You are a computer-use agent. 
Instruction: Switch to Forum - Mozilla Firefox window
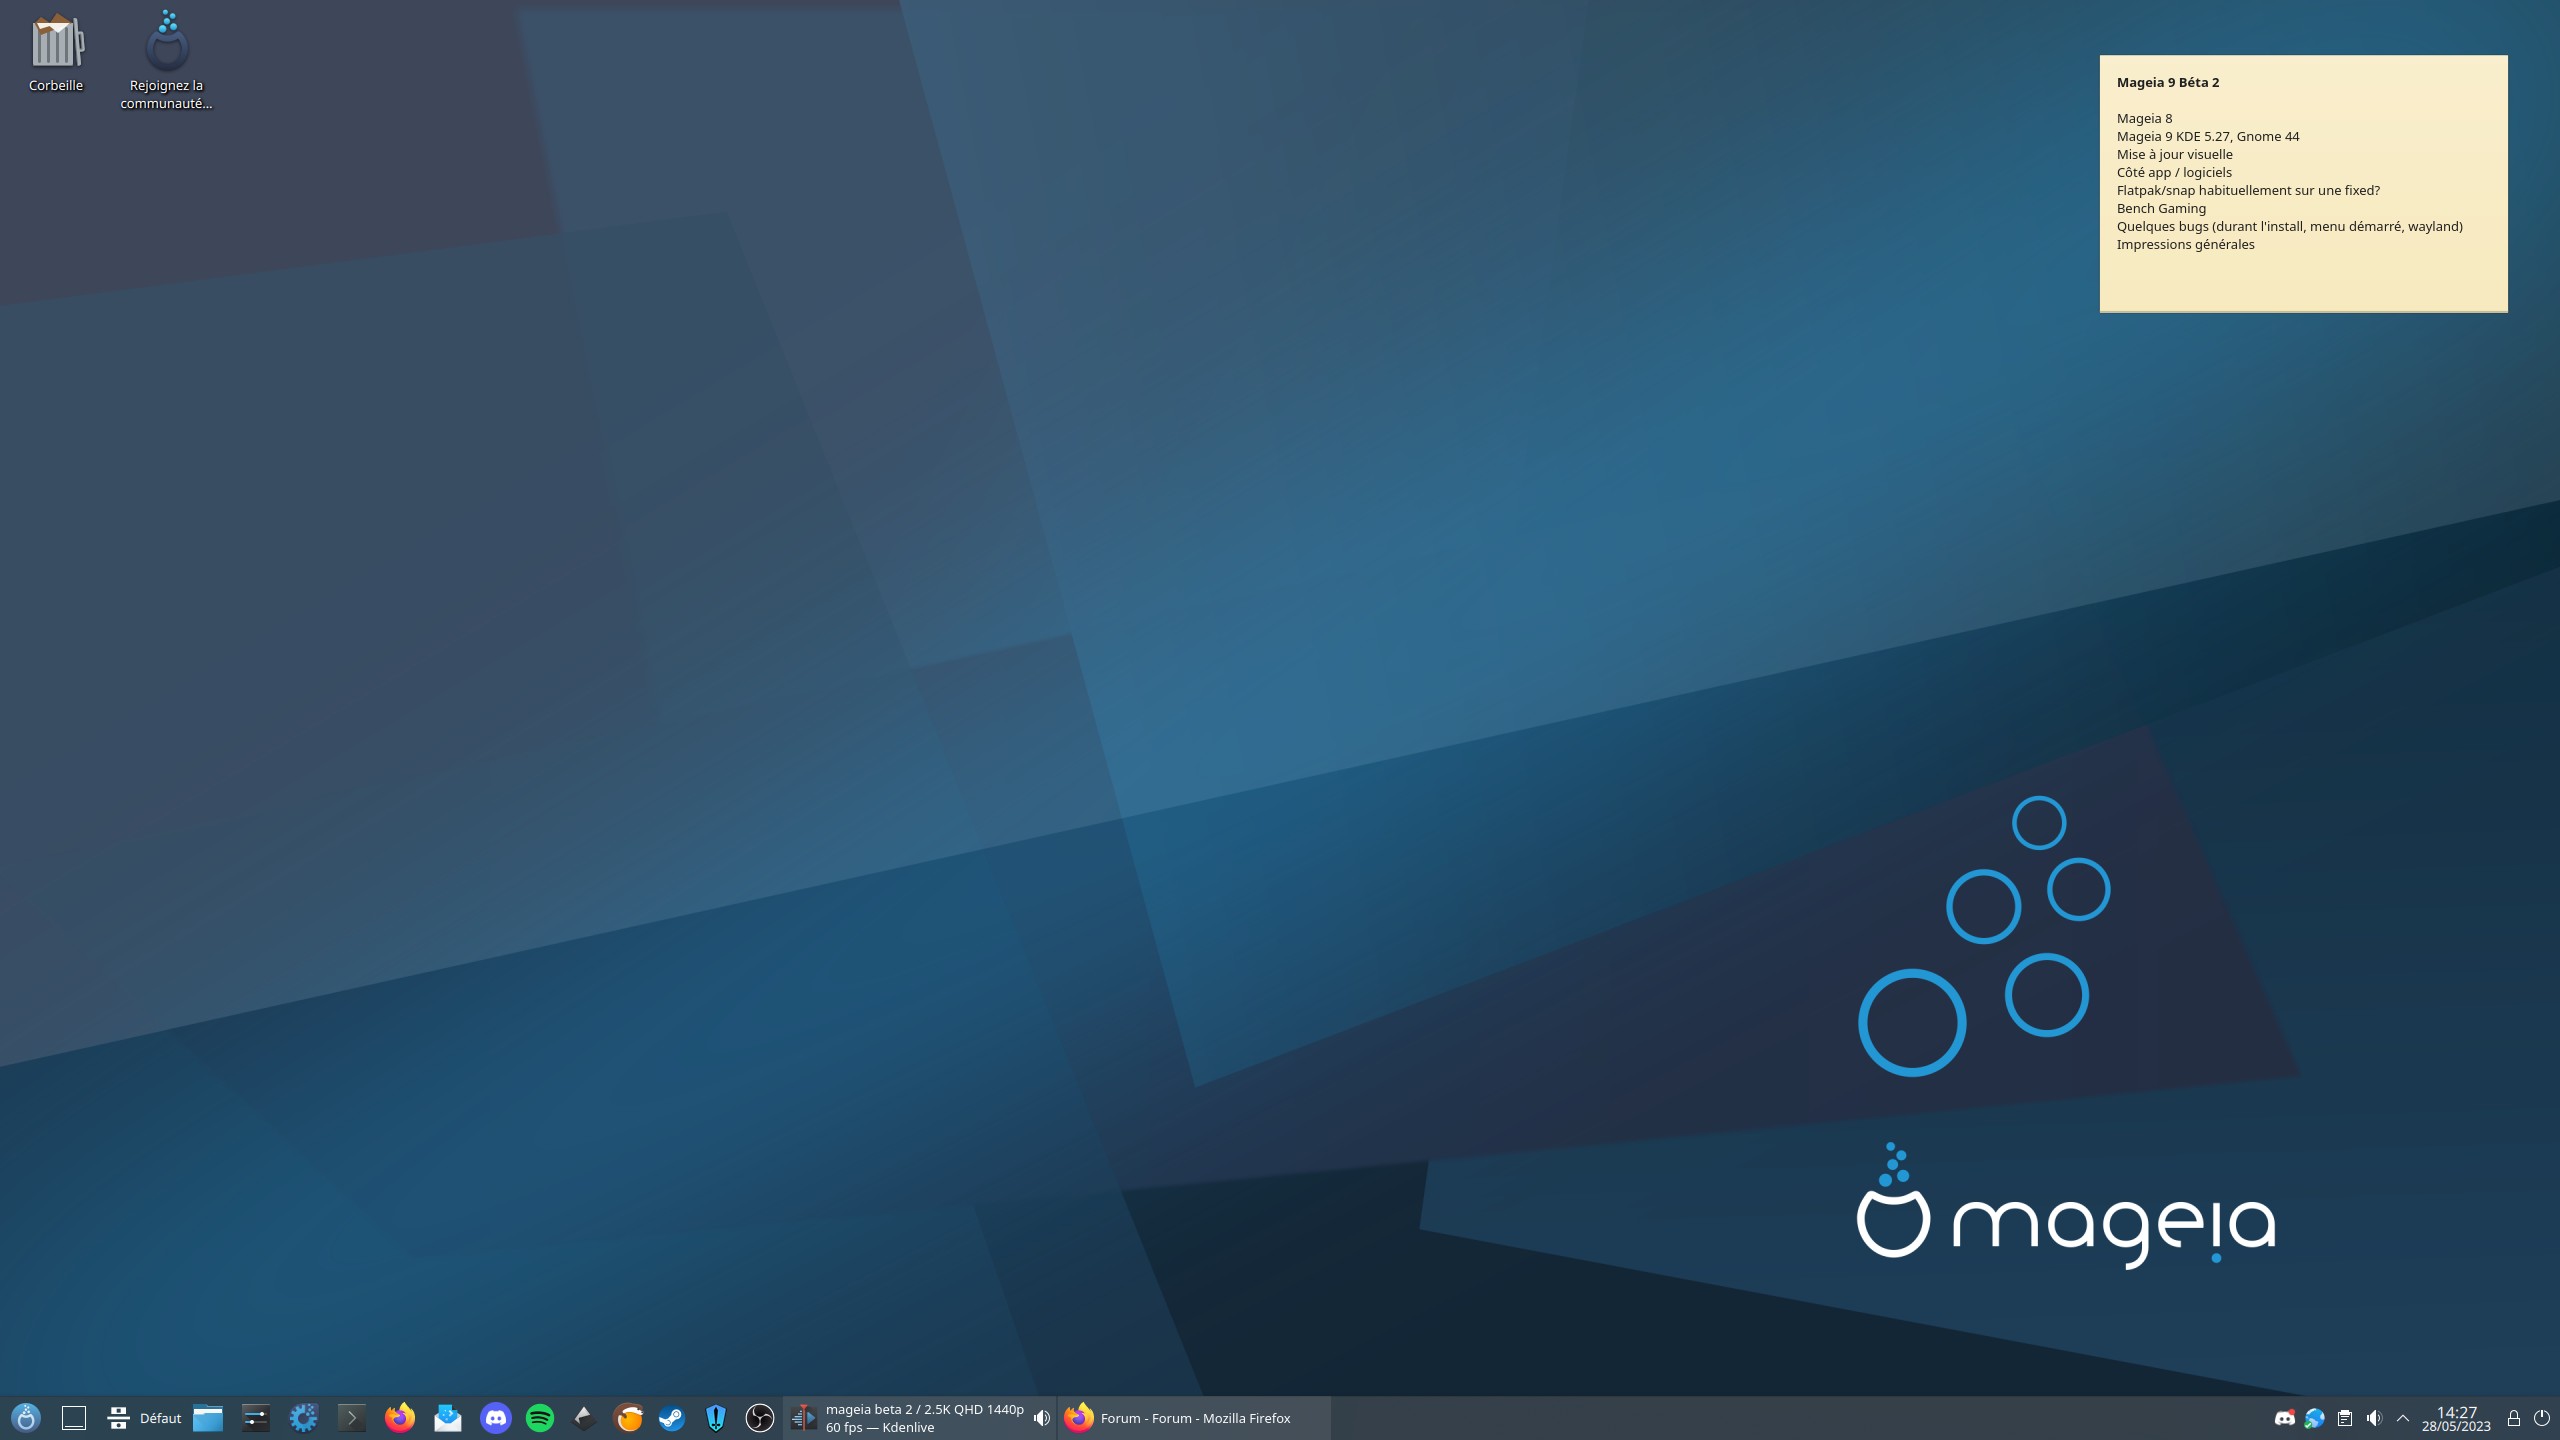[1194, 1418]
